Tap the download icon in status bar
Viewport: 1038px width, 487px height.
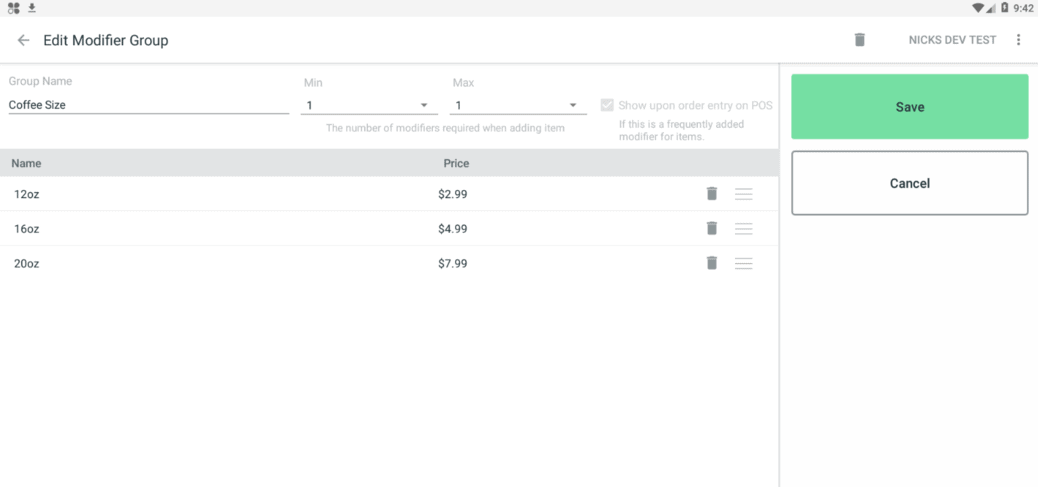click(x=32, y=8)
